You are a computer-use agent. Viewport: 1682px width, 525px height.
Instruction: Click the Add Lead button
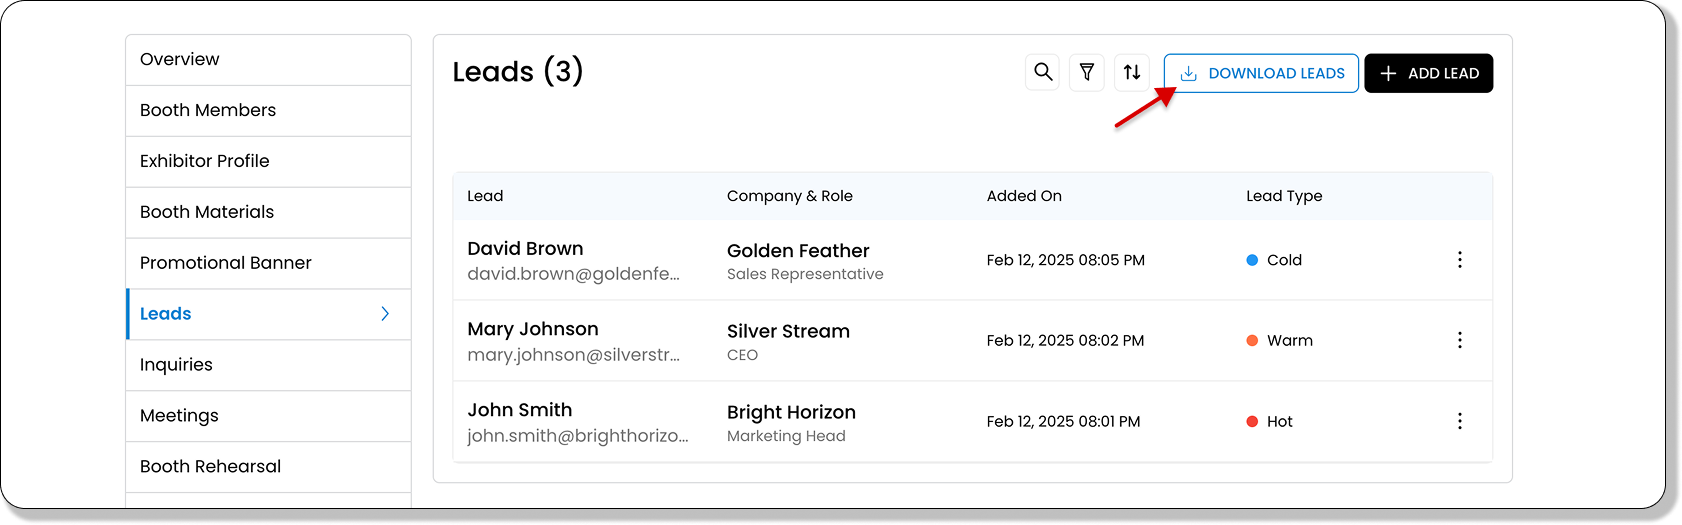tap(1428, 73)
